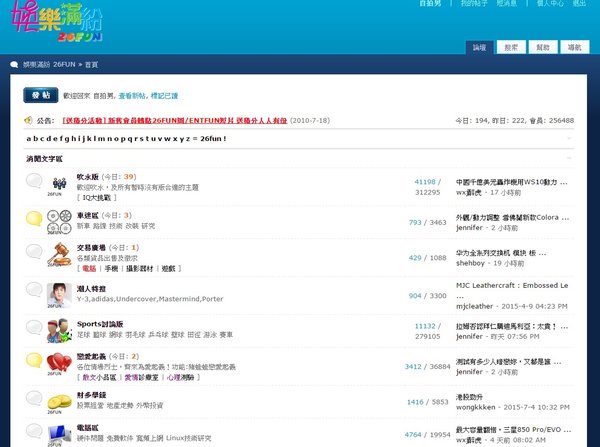
Task: Open the 吹水版 people group icon
Action: [59, 186]
